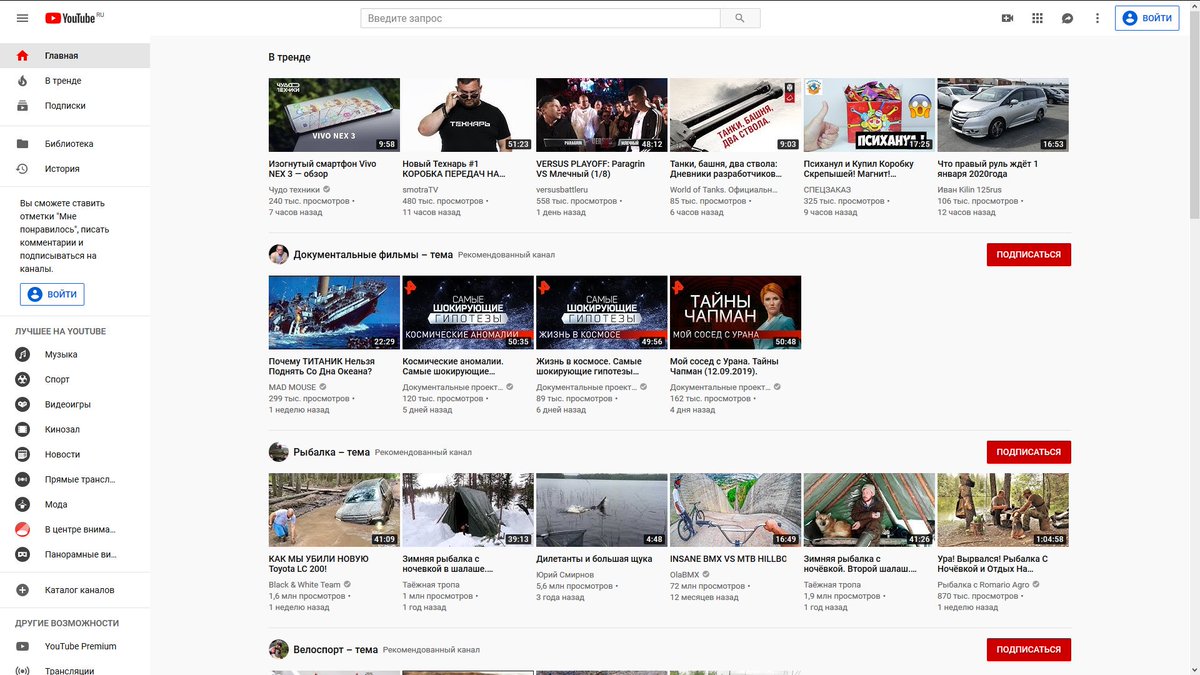Click channel name MAD MOUSE
Screen dimensions: 1200x675
click(292, 387)
